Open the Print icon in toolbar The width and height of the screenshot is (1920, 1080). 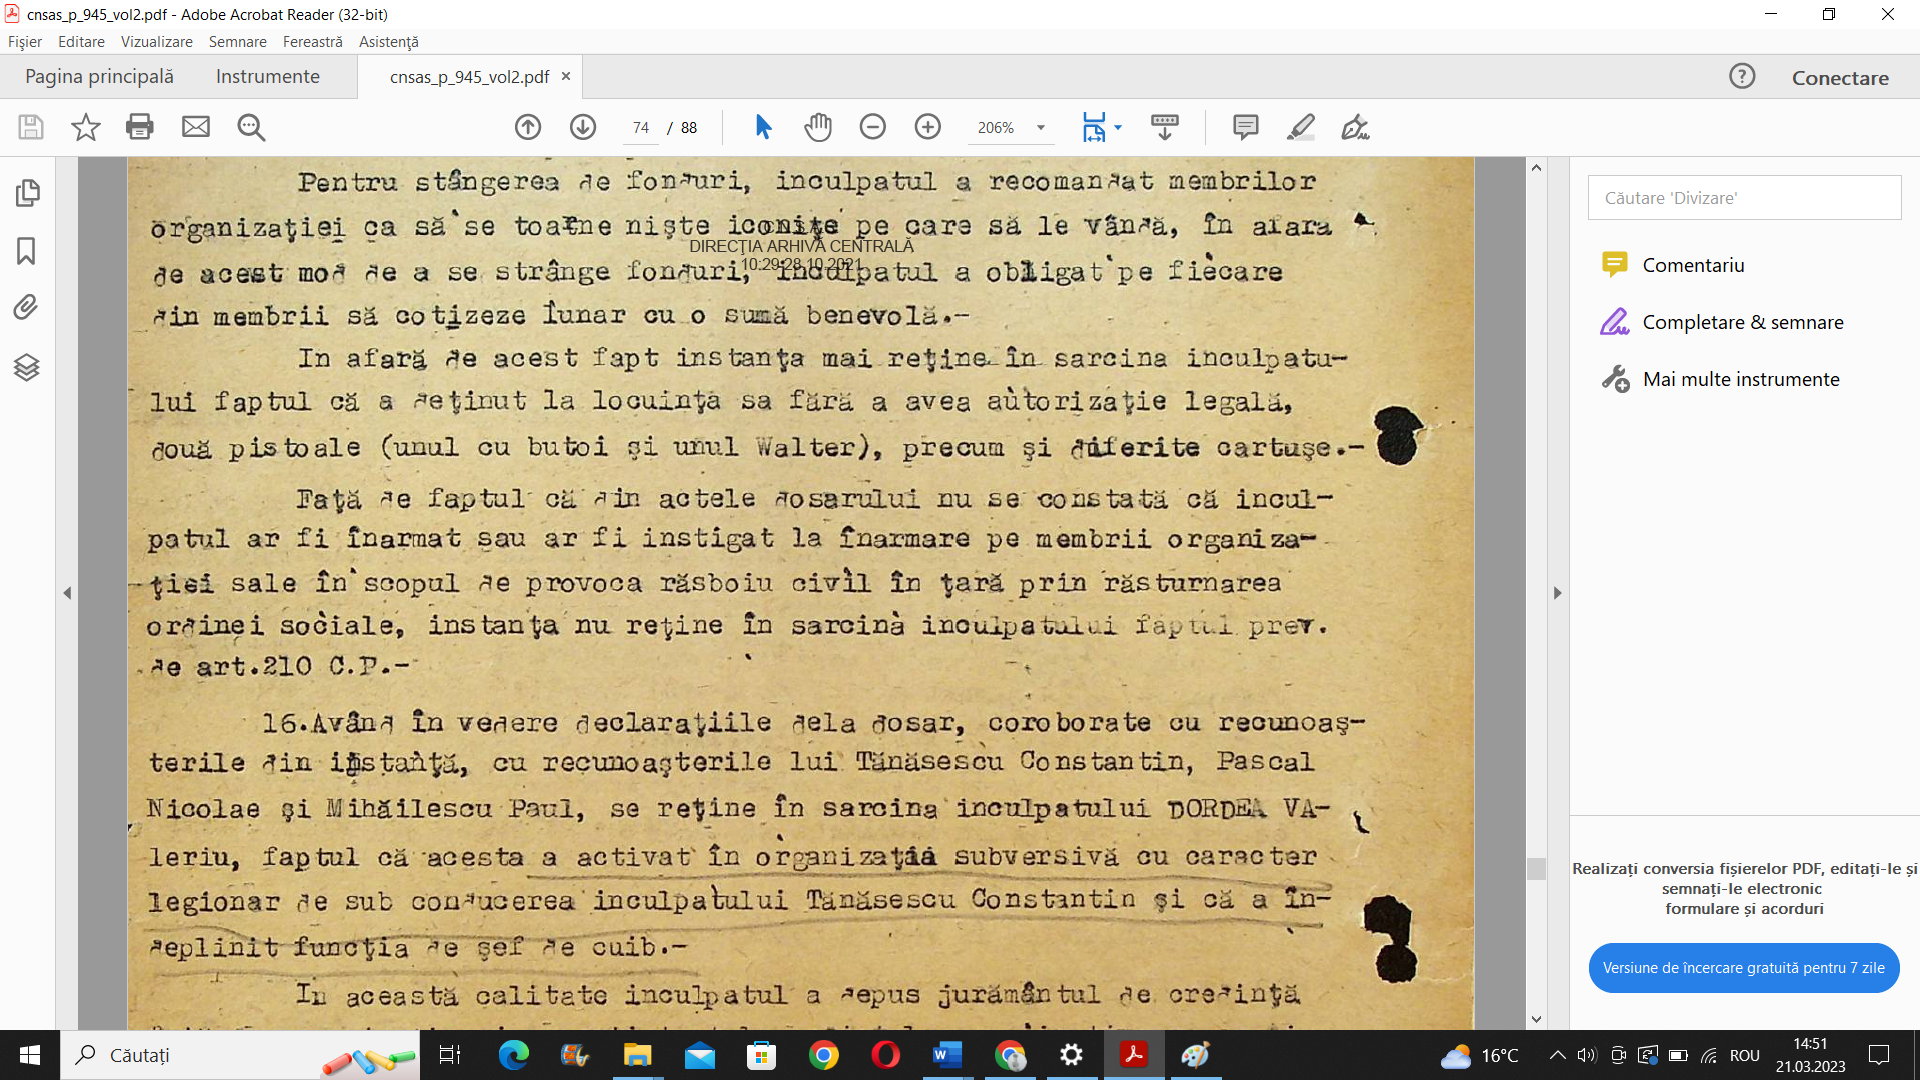tap(140, 127)
